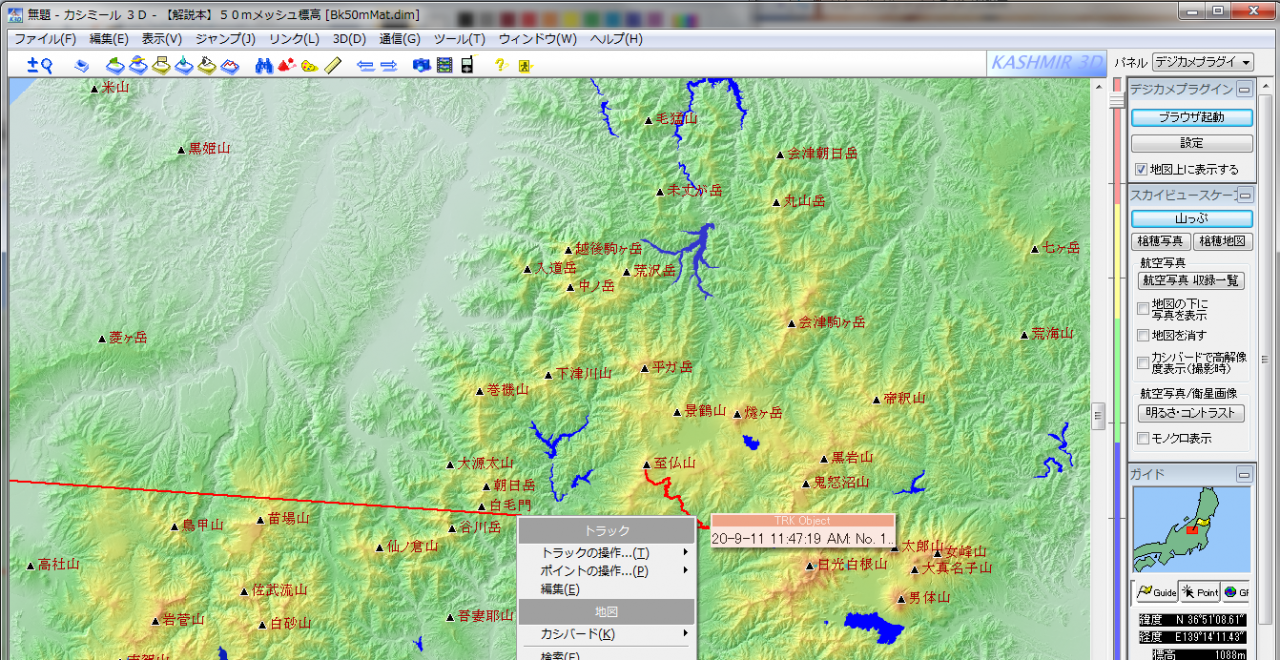The image size is (1280, 660).
Task: Click the TRK Object tooltip header
Action: point(802,520)
